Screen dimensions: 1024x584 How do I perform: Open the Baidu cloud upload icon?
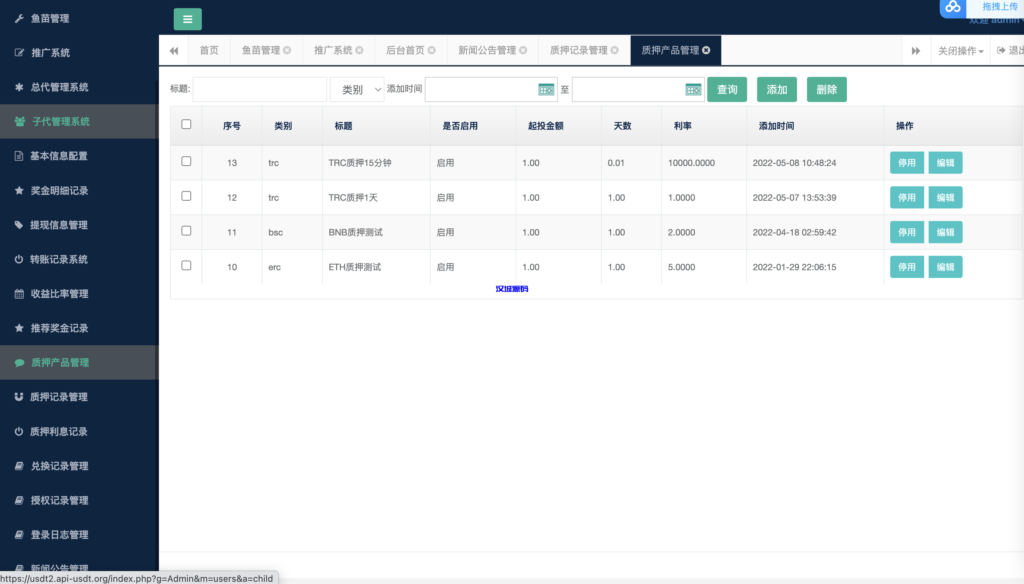pyautogui.click(x=951, y=8)
